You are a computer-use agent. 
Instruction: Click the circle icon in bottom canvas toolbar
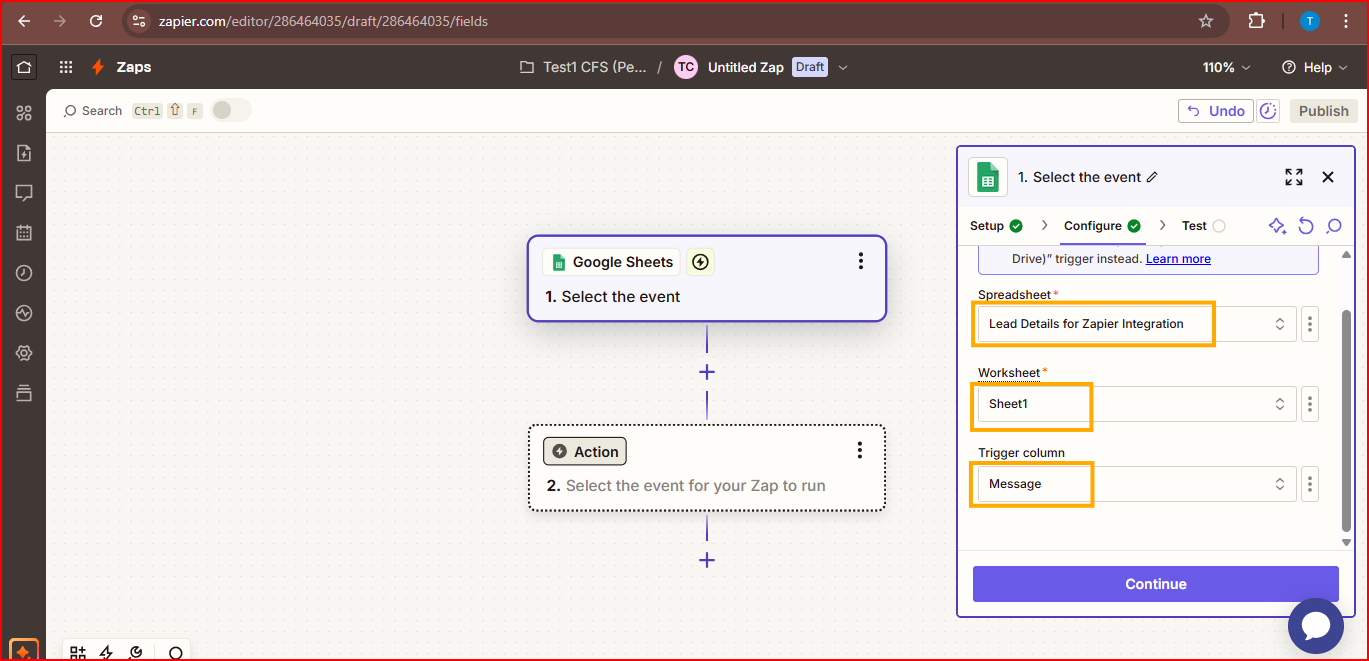[x=176, y=654]
